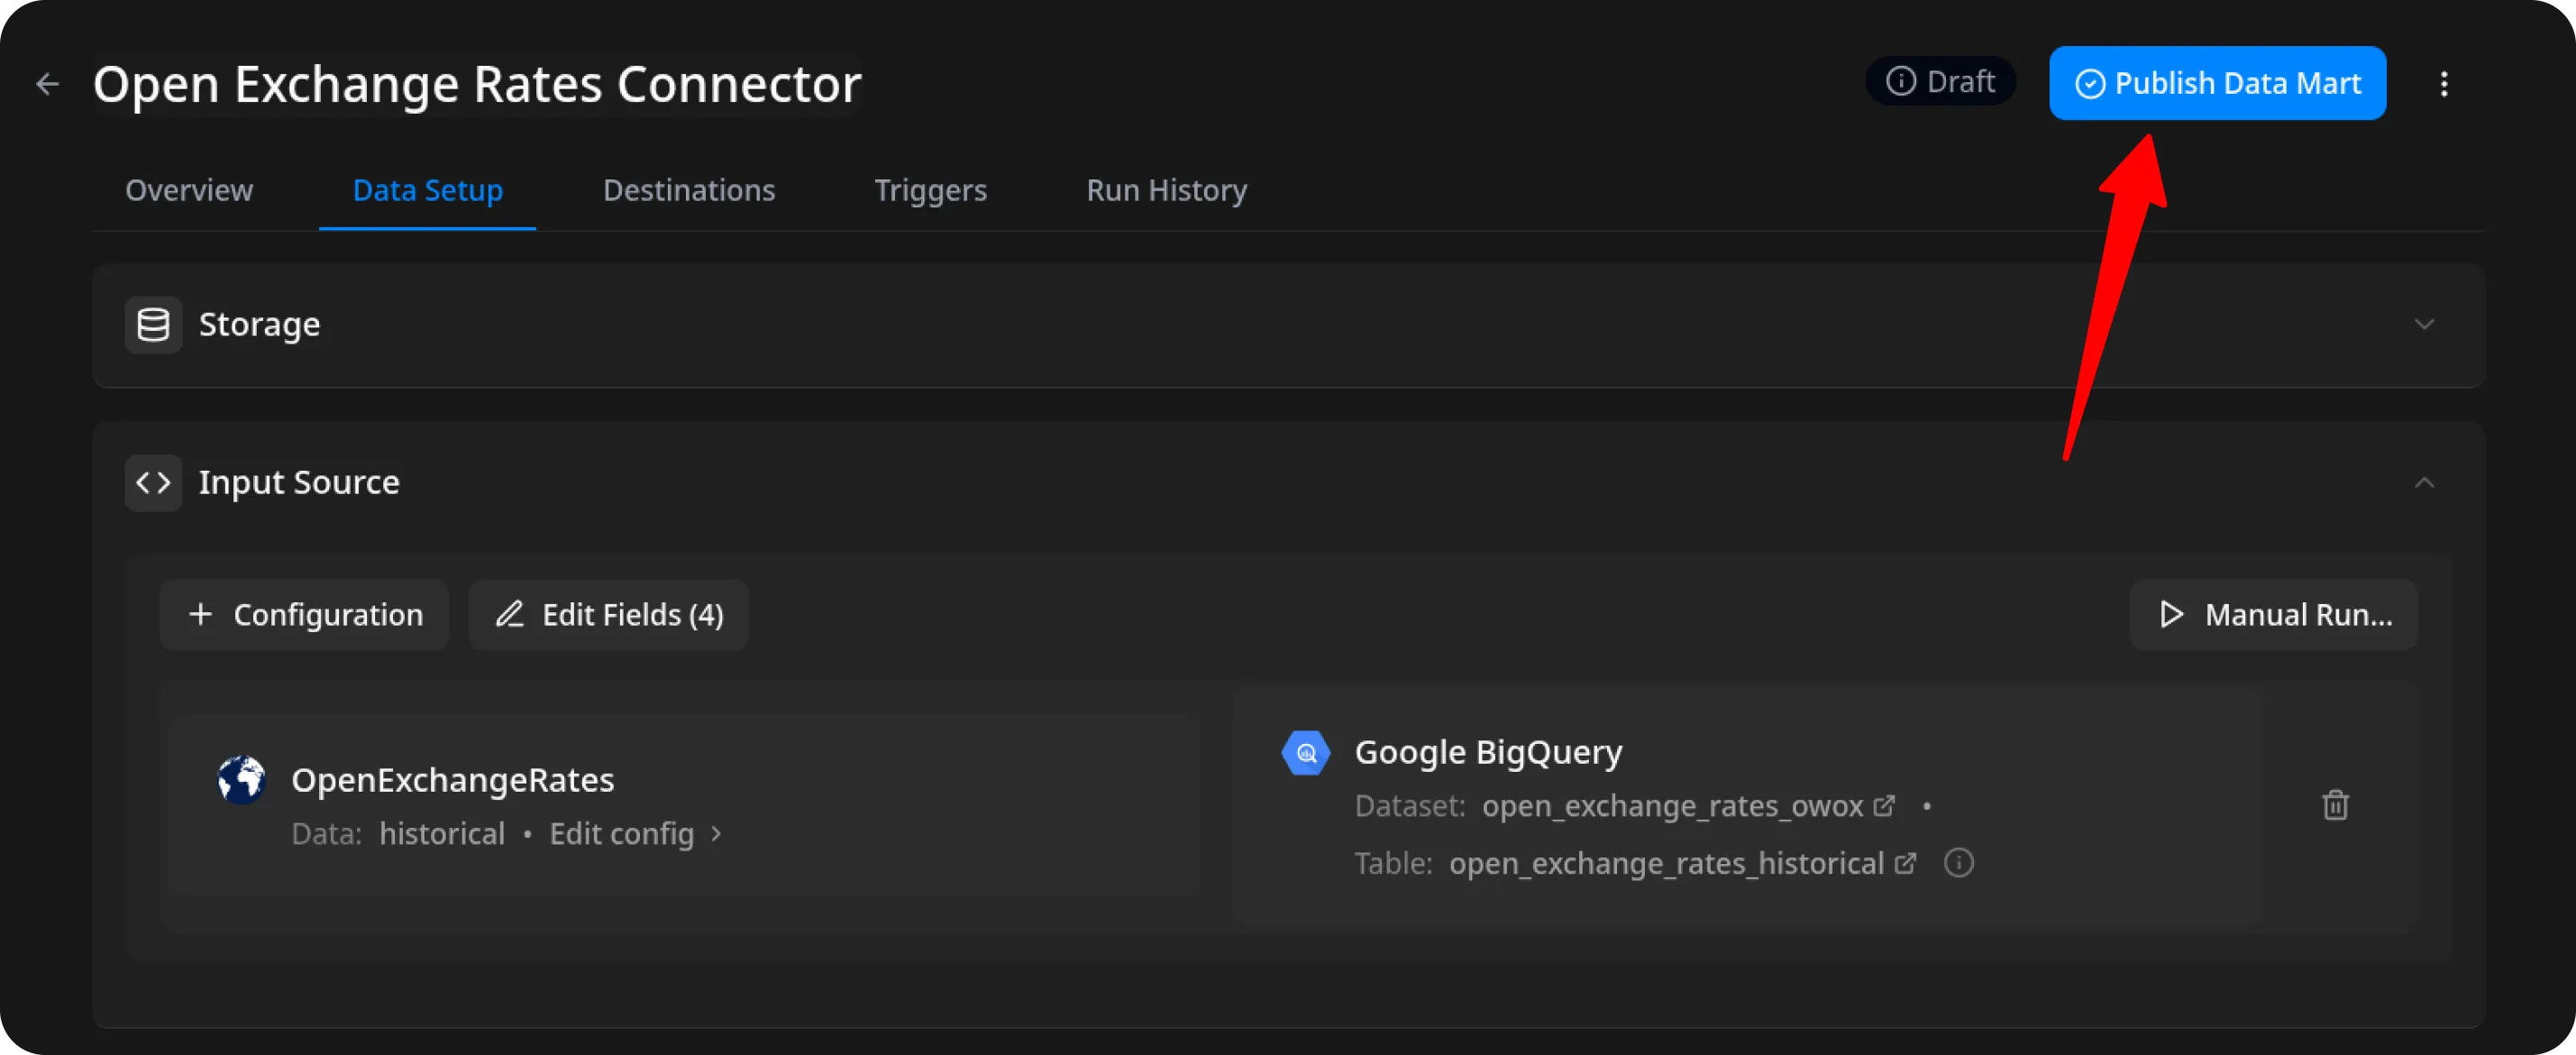Click the info icon next to the table name
This screenshot has width=2576, height=1055.
(x=1958, y=863)
